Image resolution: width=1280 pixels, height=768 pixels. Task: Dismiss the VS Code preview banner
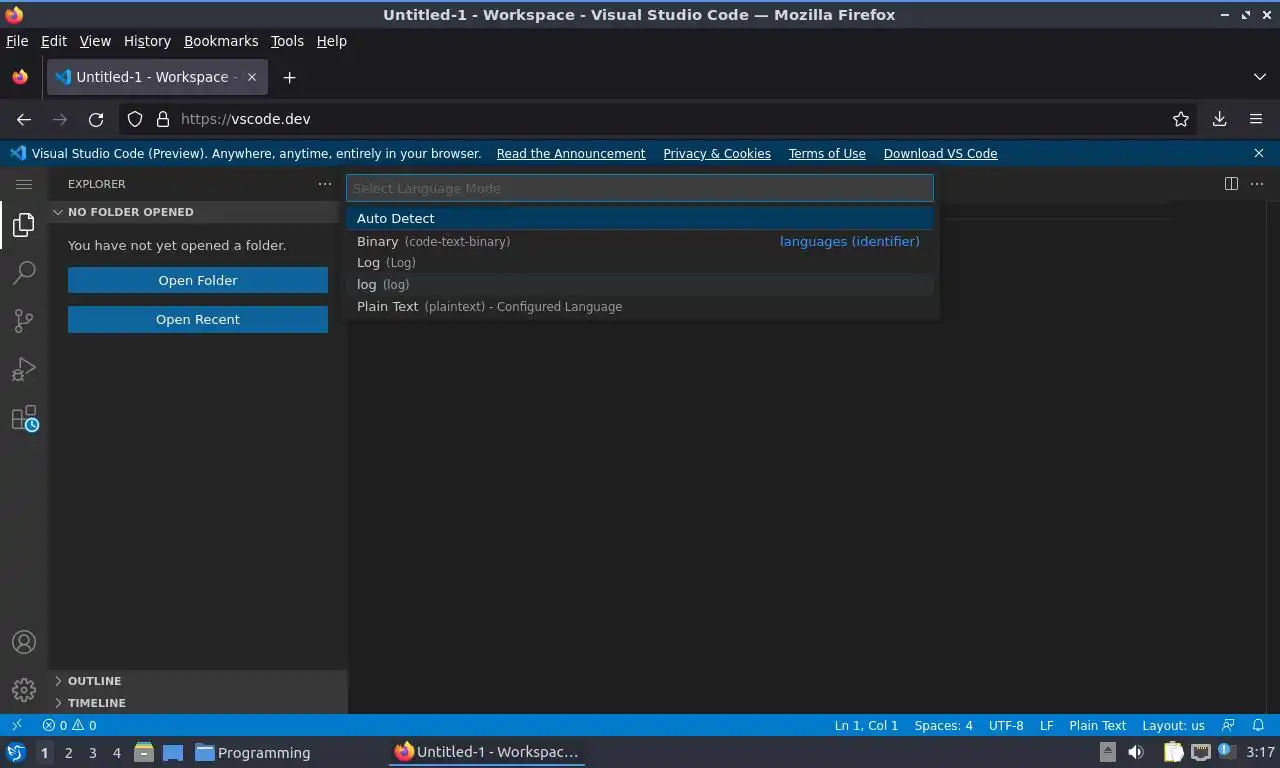pos(1259,153)
